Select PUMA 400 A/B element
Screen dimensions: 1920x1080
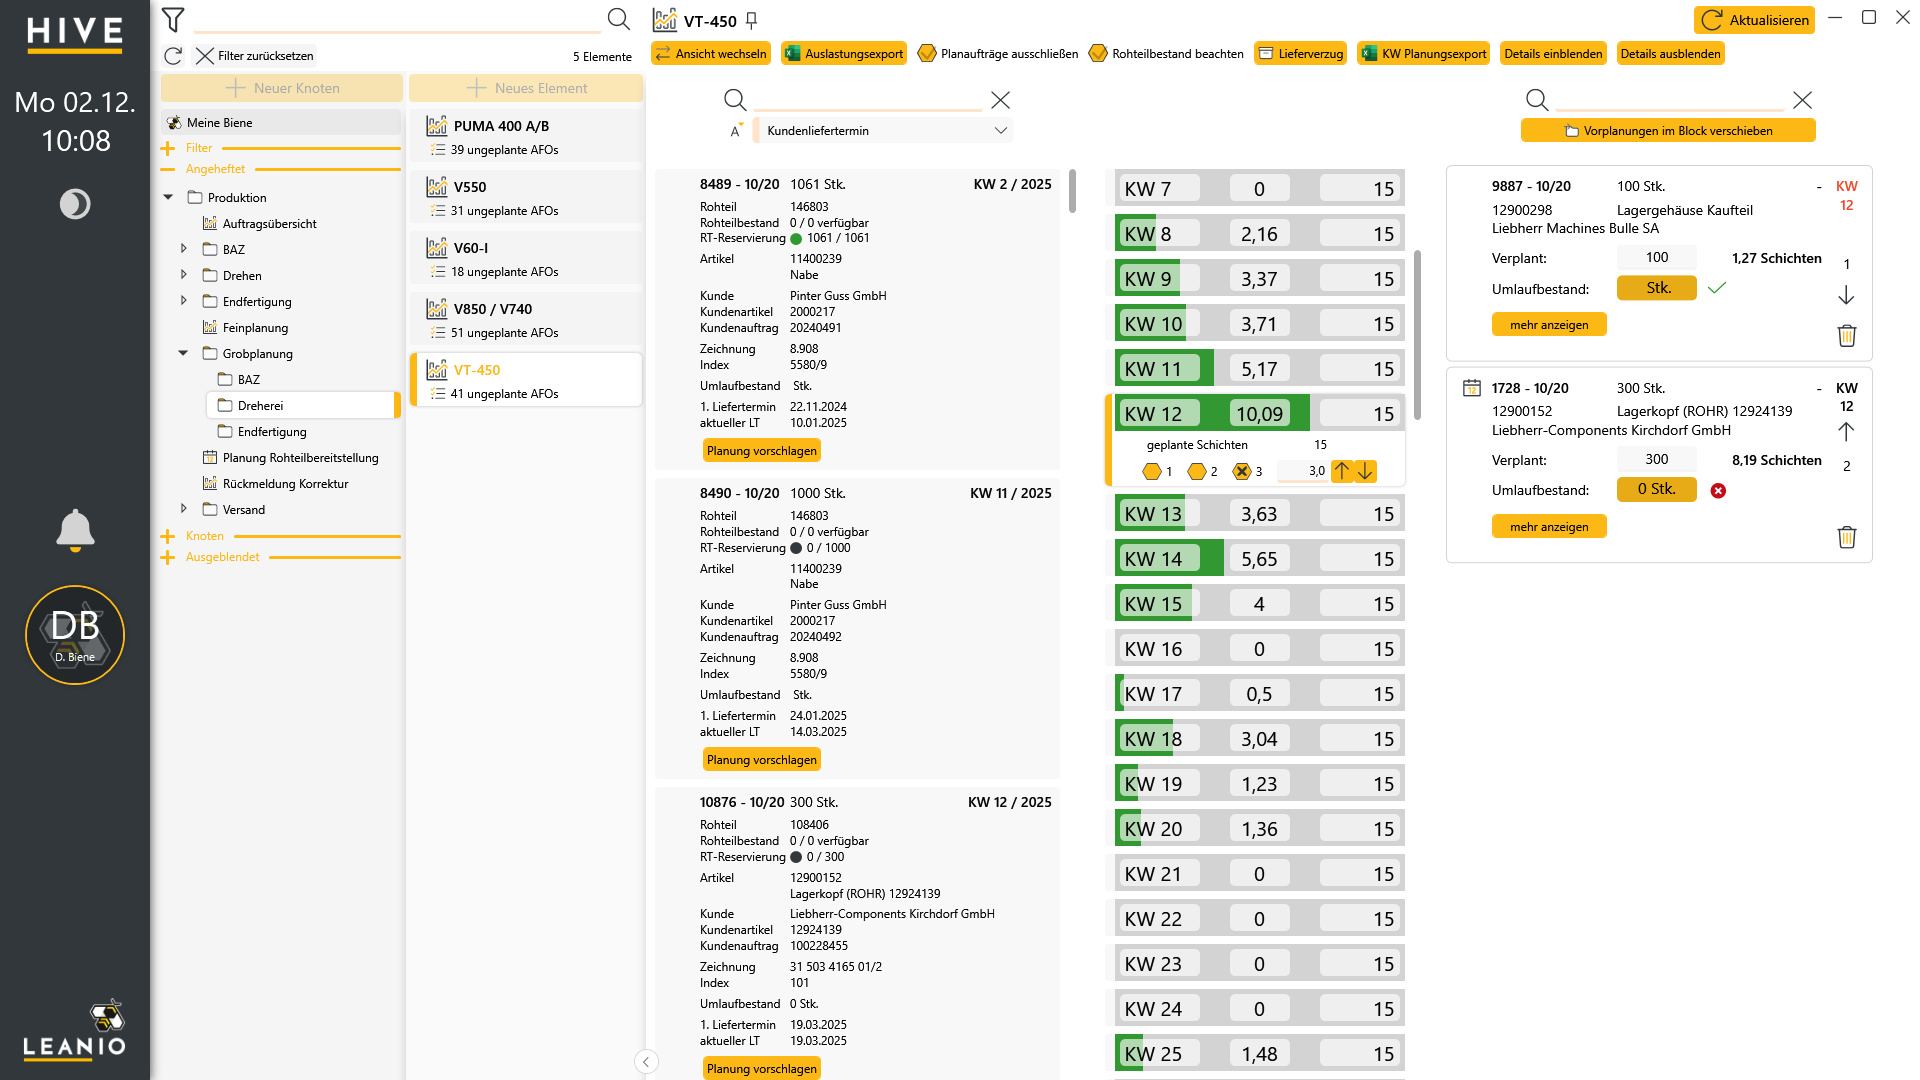[526, 136]
